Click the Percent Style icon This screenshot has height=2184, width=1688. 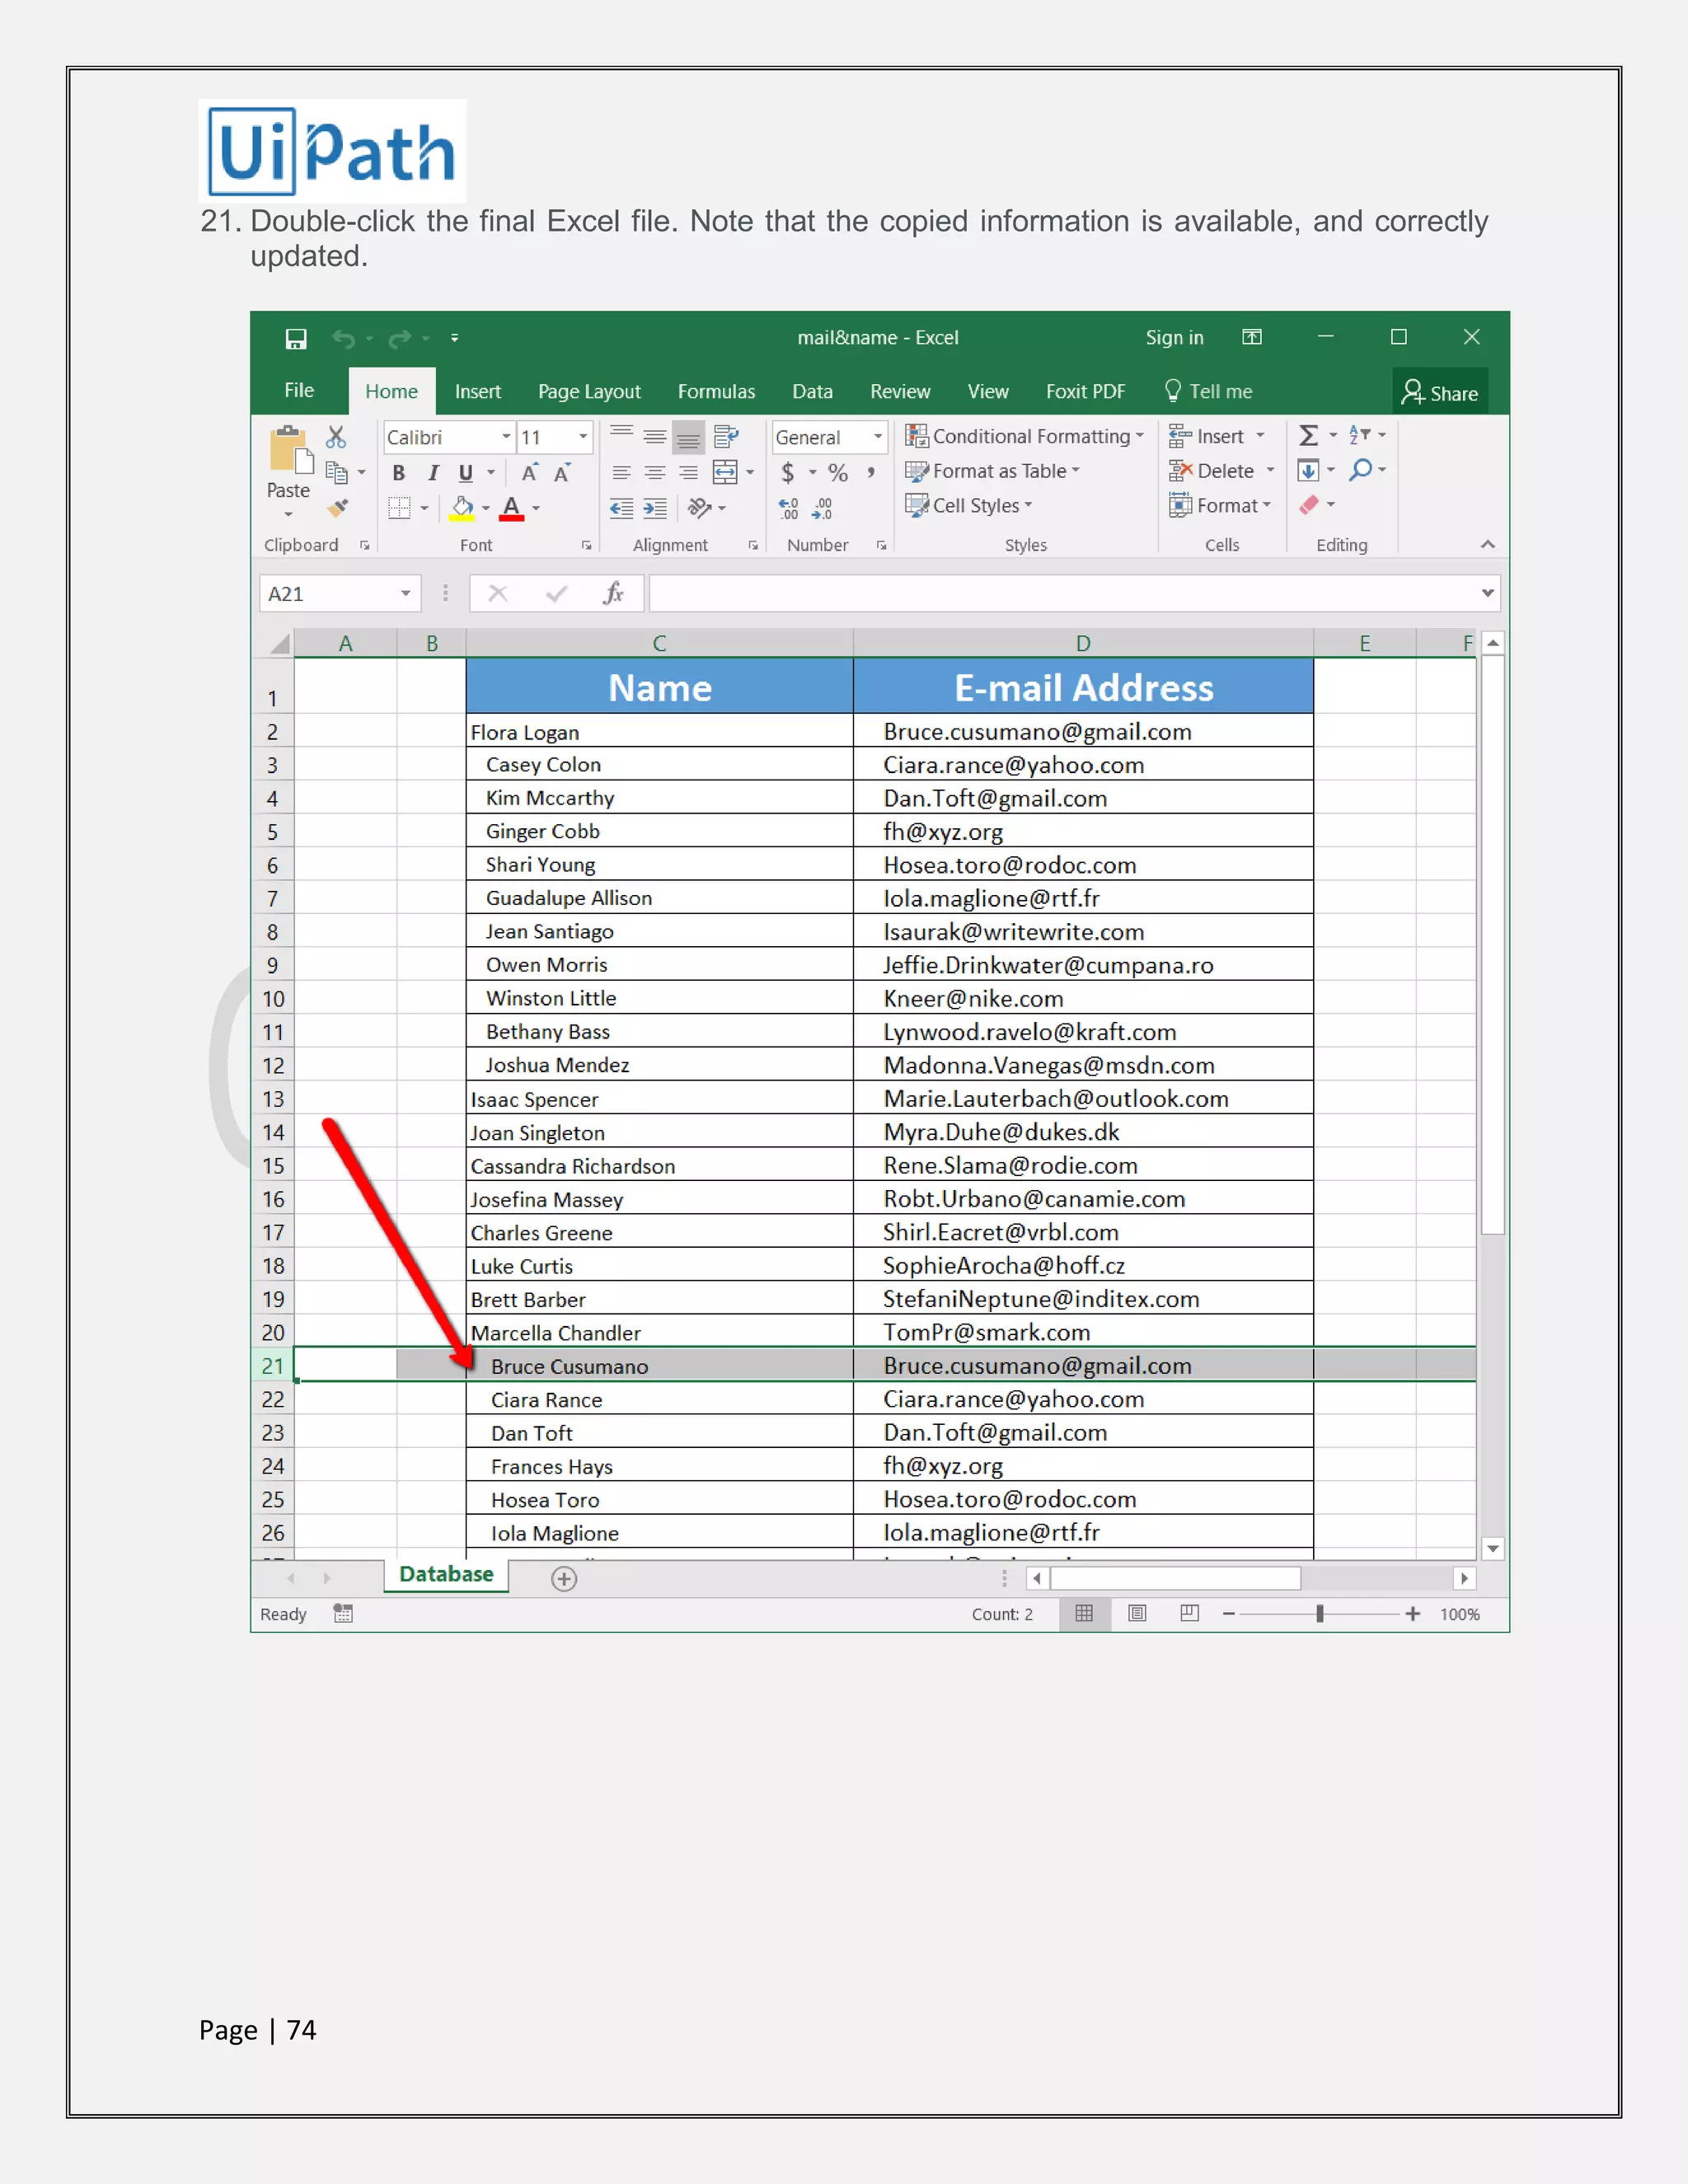(838, 472)
